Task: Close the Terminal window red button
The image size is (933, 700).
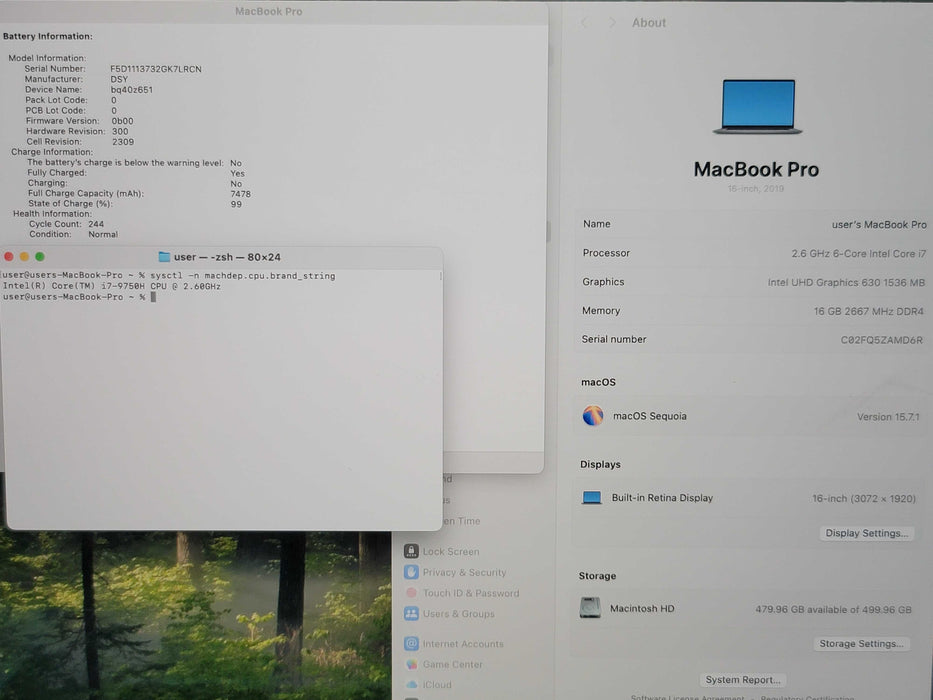Action: click(9, 257)
